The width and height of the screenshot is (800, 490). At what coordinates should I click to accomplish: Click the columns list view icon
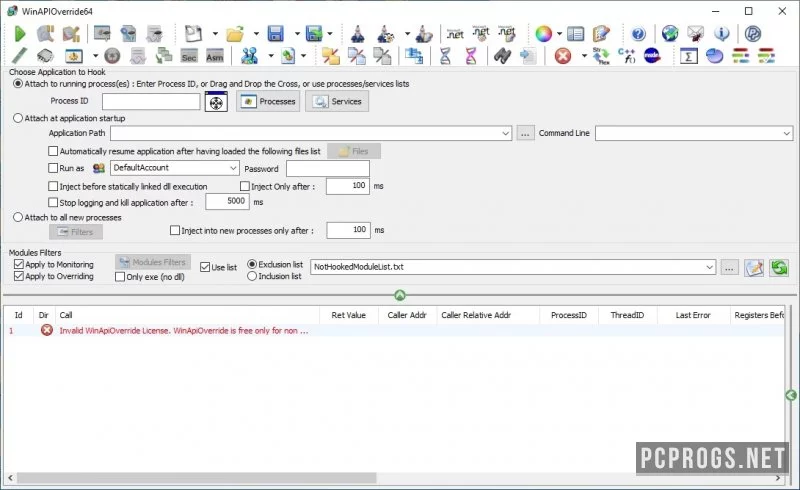(576, 34)
